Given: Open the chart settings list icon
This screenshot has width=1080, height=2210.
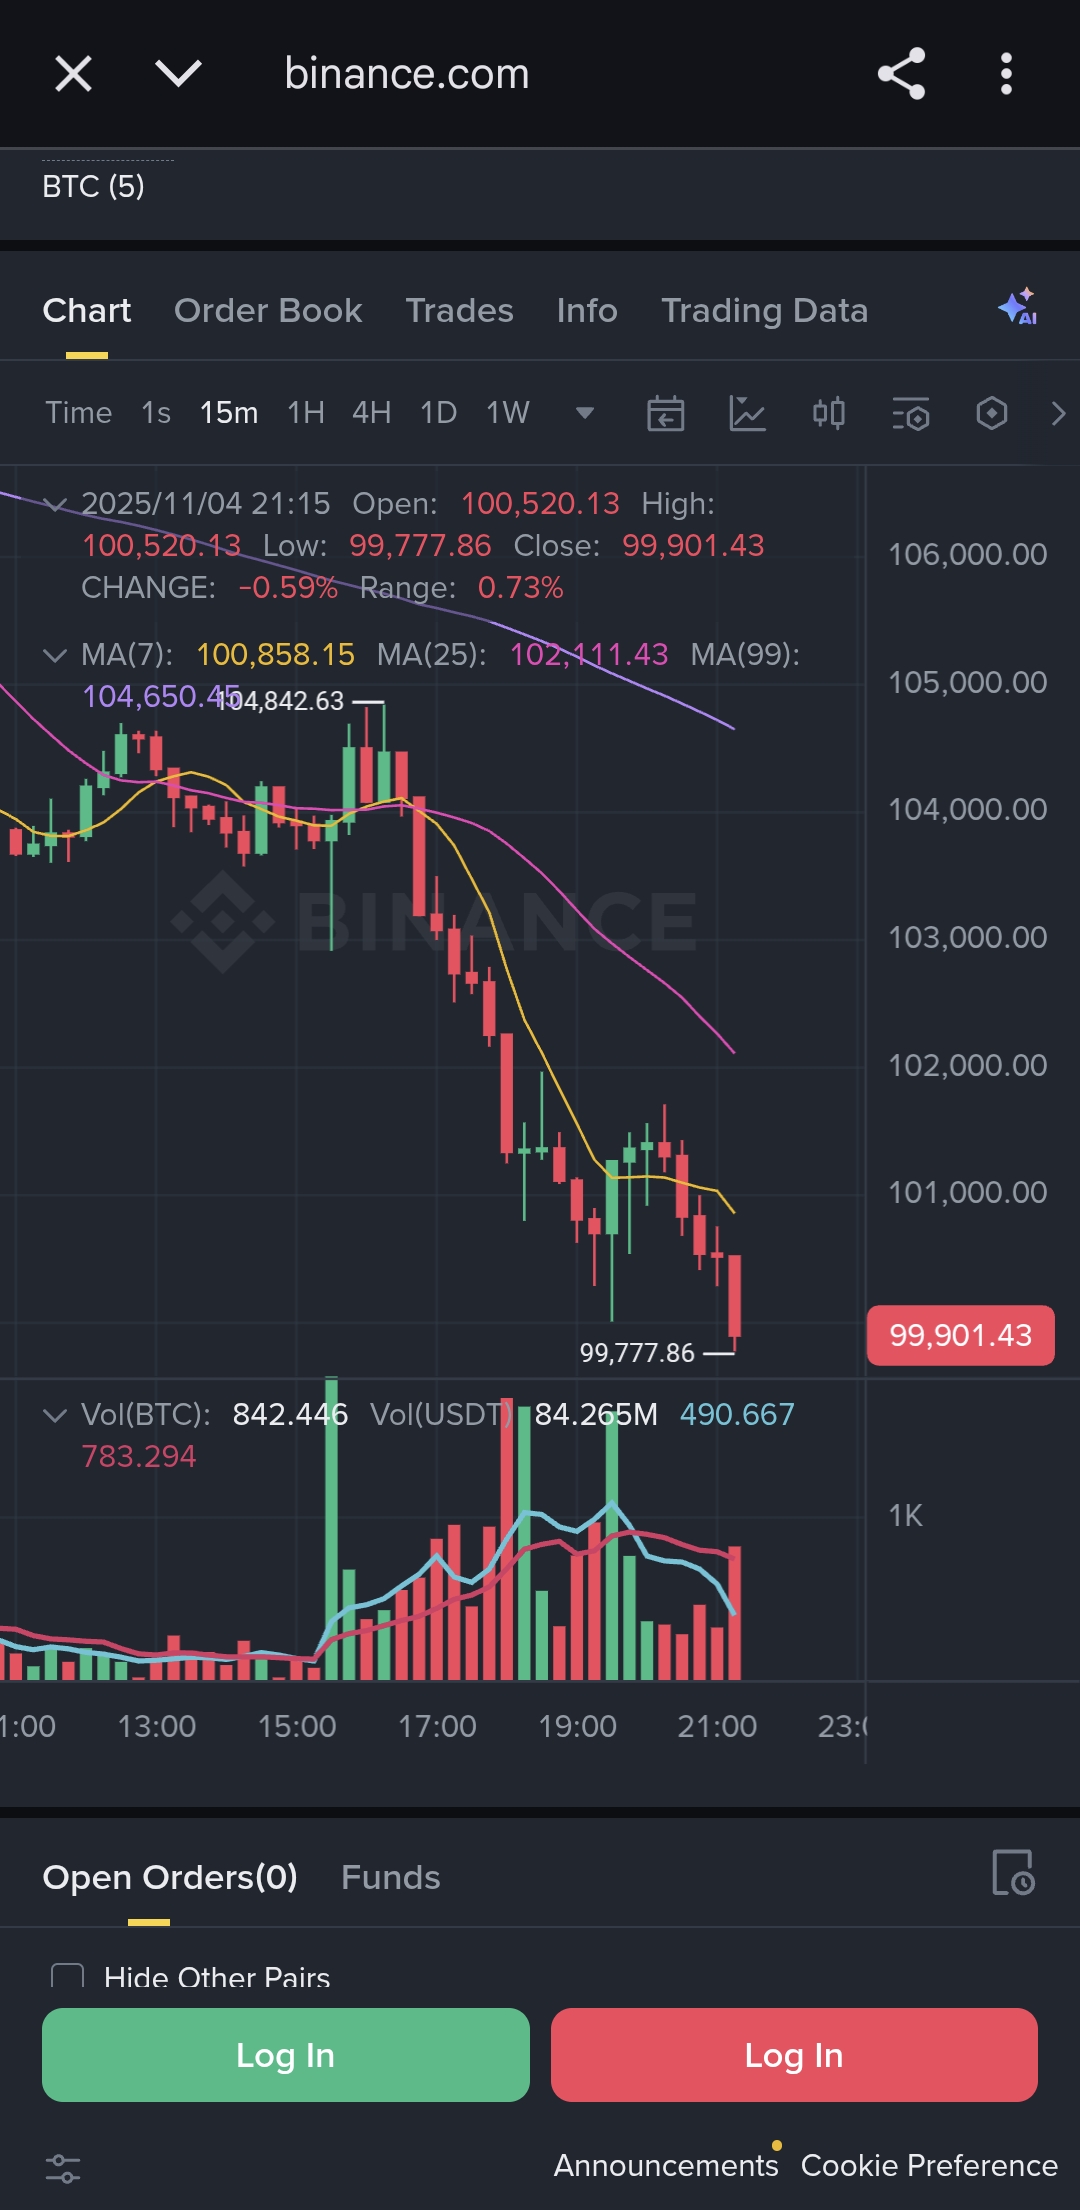Looking at the screenshot, I should point(910,413).
